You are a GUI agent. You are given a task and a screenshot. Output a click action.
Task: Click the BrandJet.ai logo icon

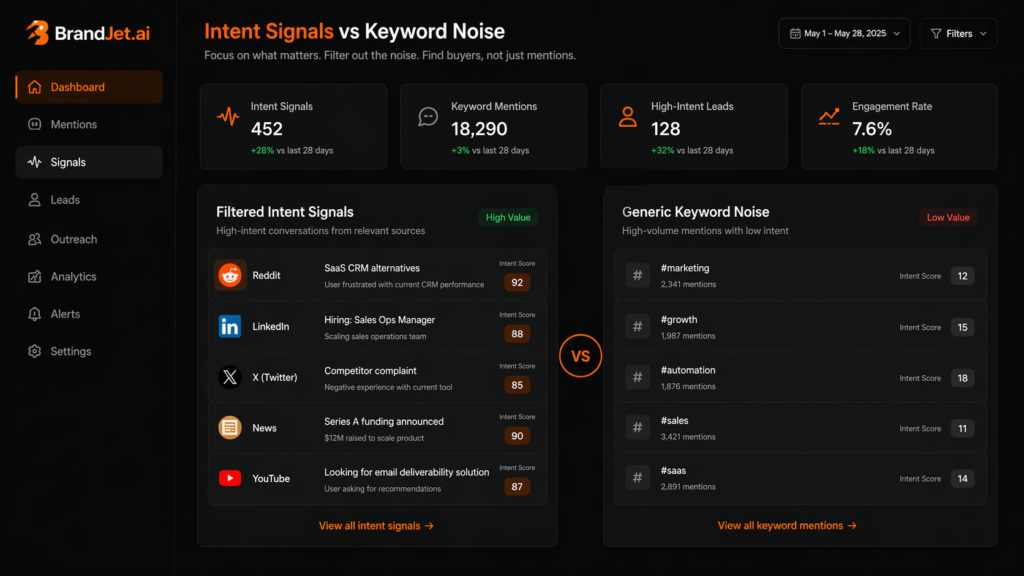click(x=37, y=33)
